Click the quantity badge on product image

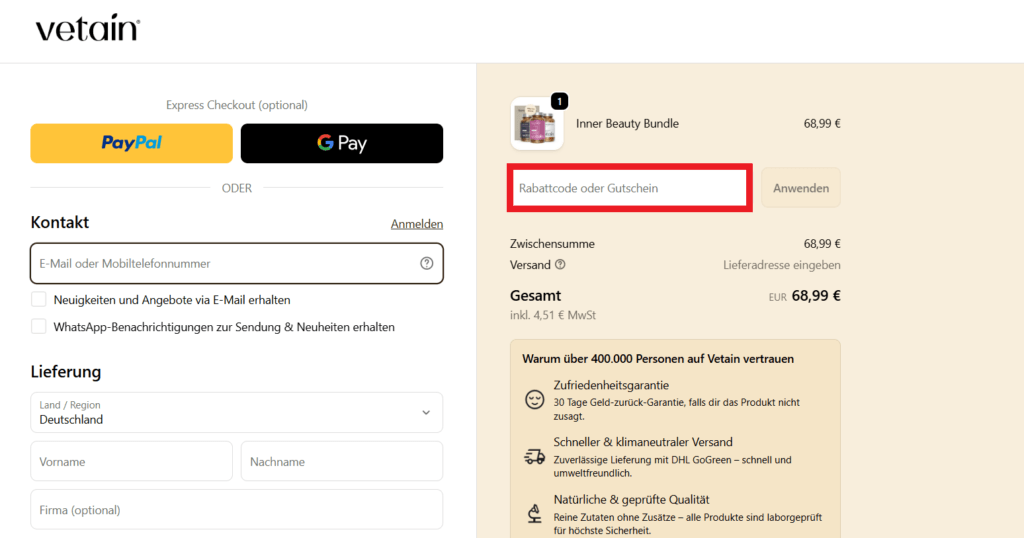560,101
